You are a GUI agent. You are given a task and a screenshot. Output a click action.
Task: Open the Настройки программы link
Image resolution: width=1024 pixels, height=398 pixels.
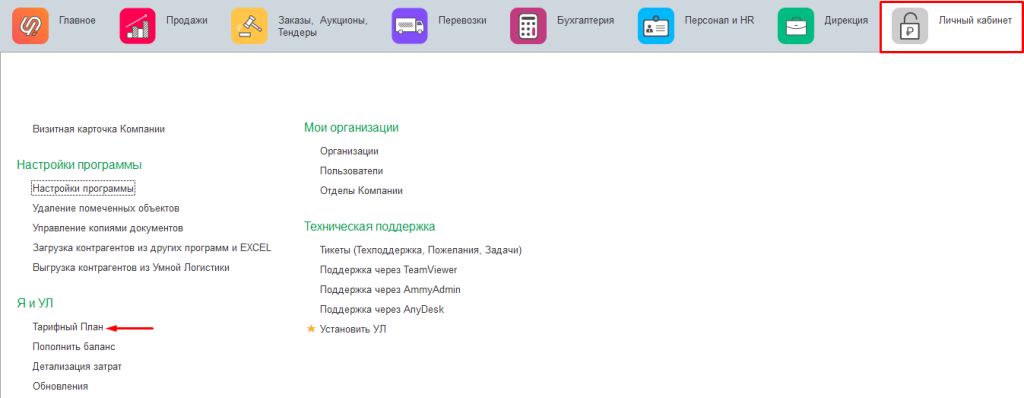83,189
